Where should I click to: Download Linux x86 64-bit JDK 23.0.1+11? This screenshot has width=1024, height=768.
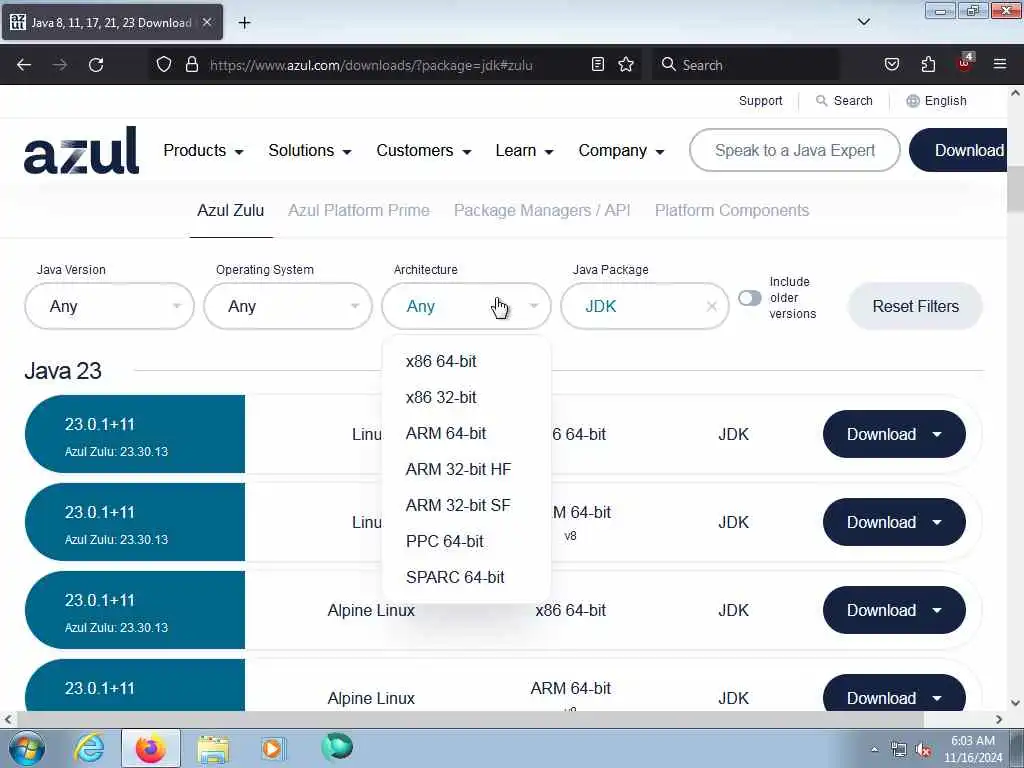tap(894, 434)
